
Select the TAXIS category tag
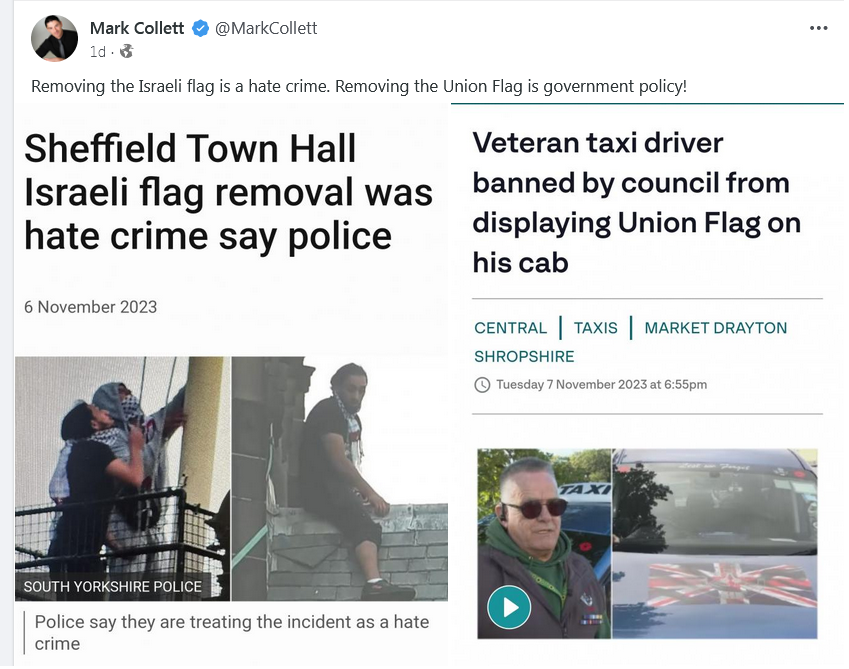596,328
